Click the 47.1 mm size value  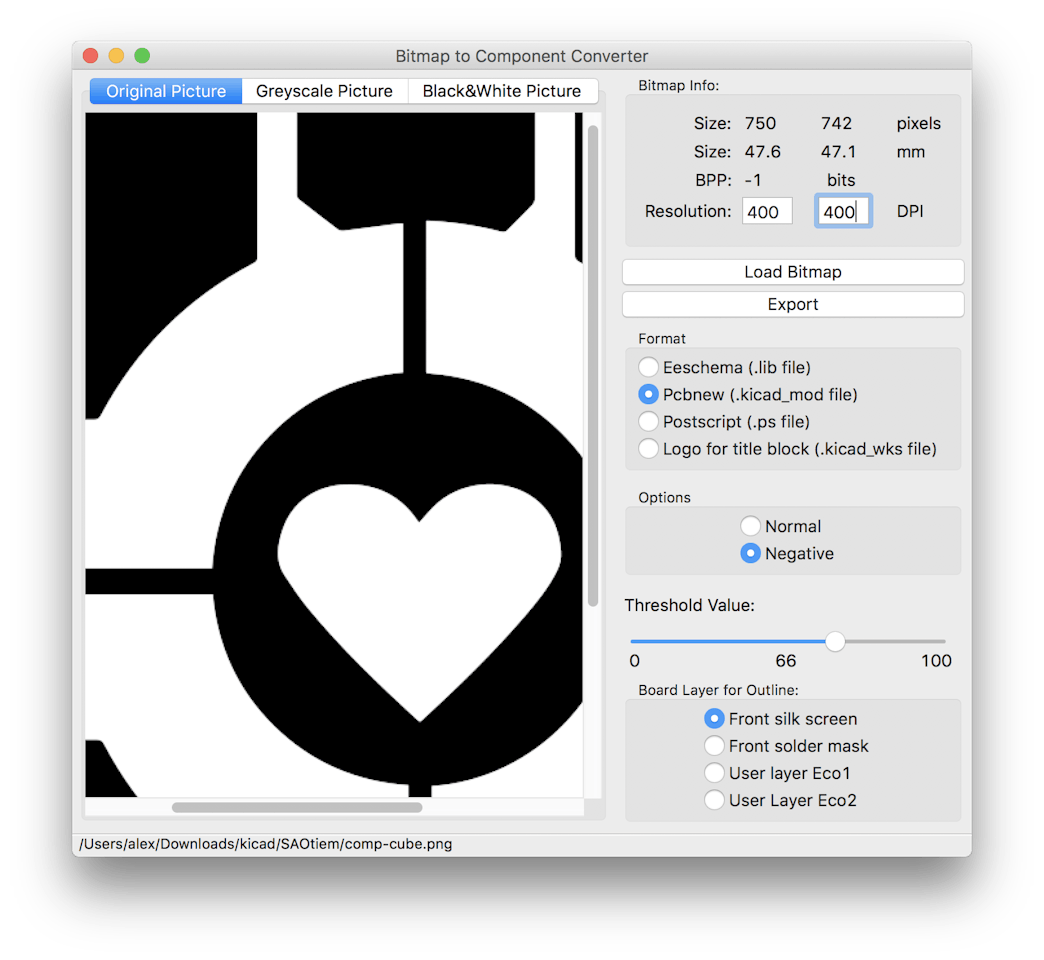click(x=838, y=152)
